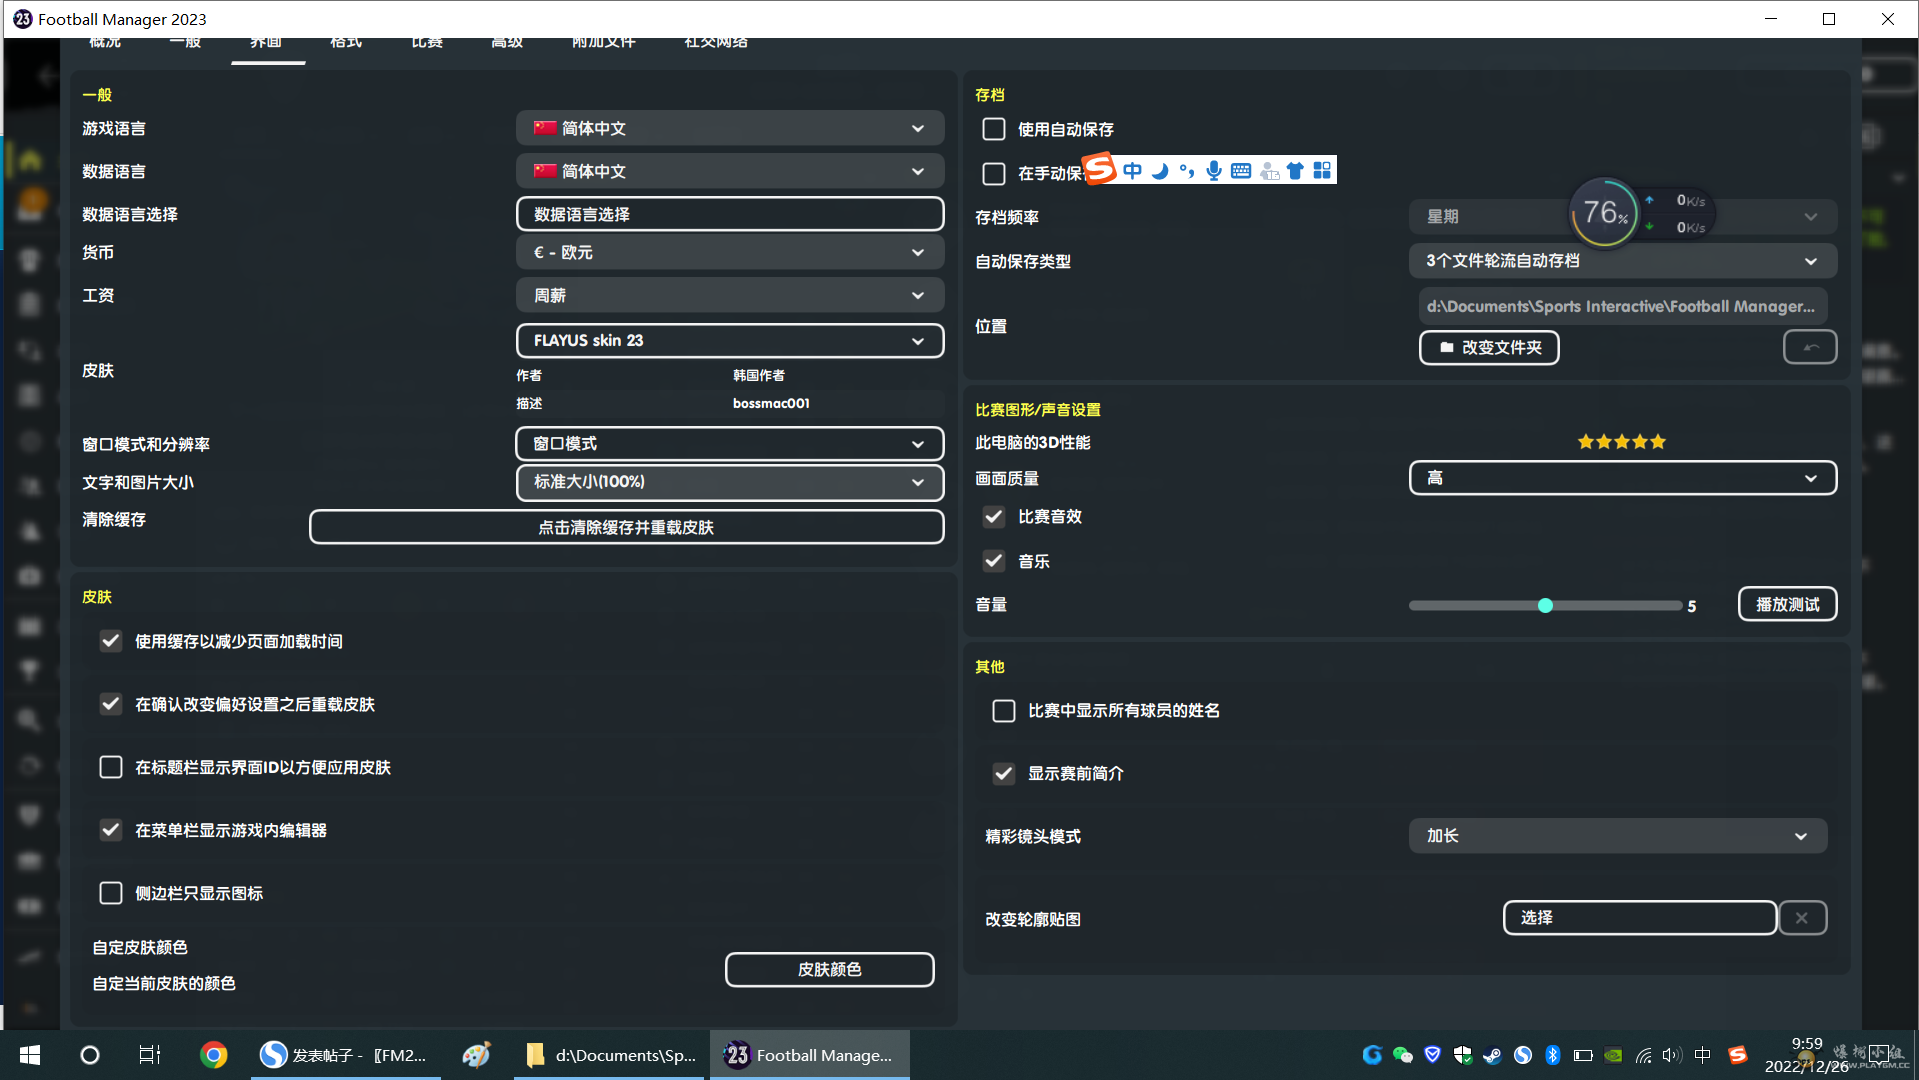
Task: Click the Bluetooth tray icon
Action: pyautogui.click(x=1553, y=1055)
